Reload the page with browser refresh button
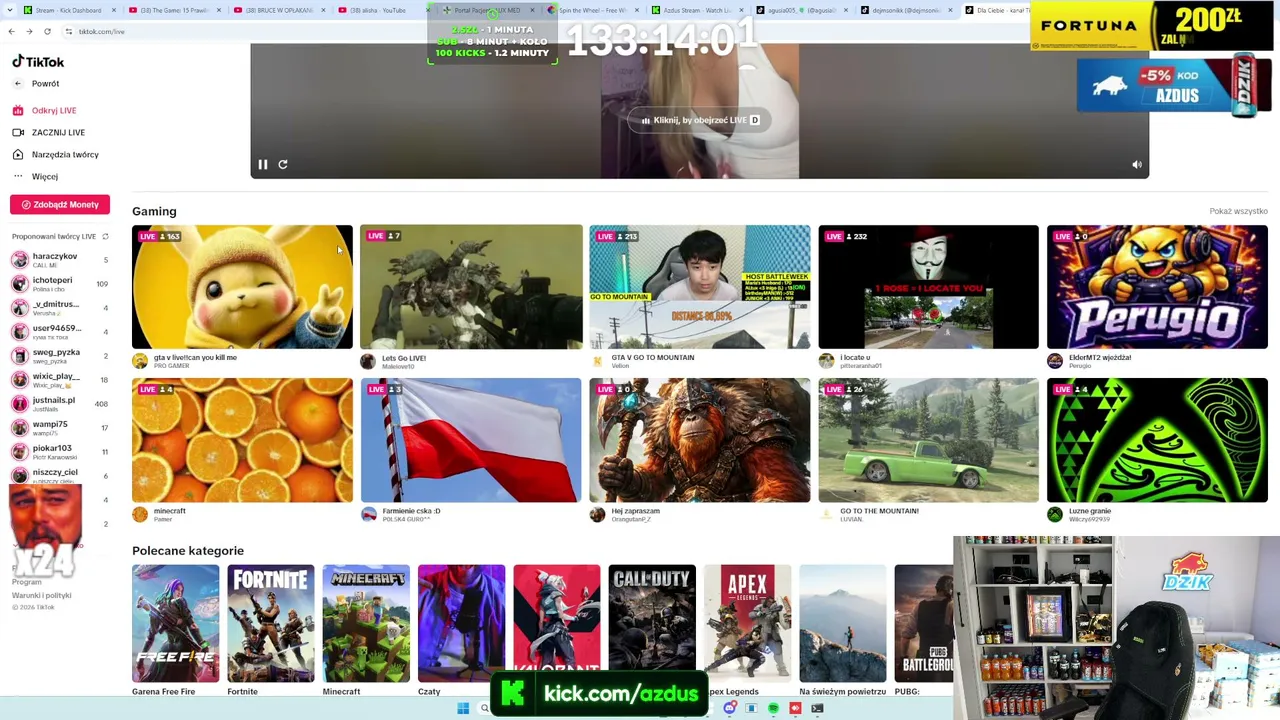This screenshot has height=720, width=1280. coord(47,32)
